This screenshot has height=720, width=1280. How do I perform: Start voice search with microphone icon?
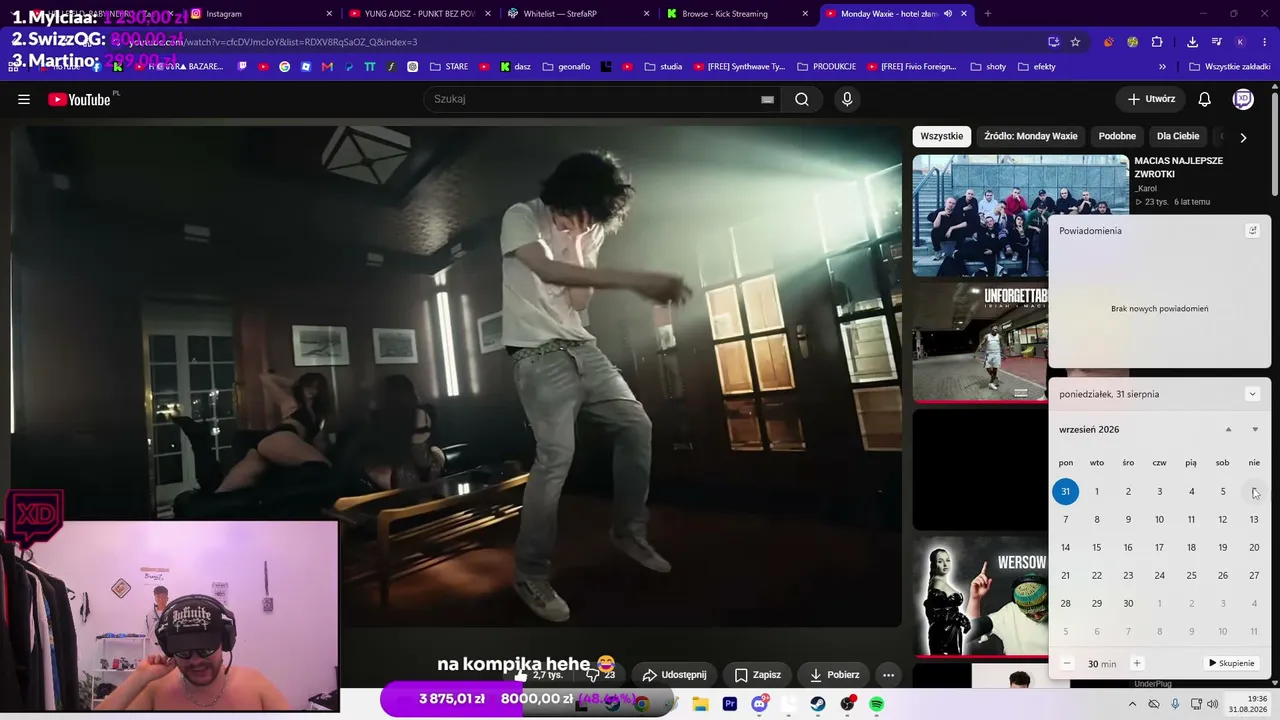[x=847, y=99]
